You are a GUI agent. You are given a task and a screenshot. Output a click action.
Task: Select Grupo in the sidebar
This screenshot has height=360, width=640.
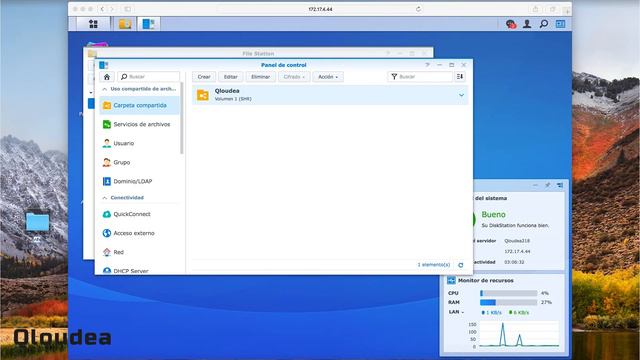coord(140,162)
